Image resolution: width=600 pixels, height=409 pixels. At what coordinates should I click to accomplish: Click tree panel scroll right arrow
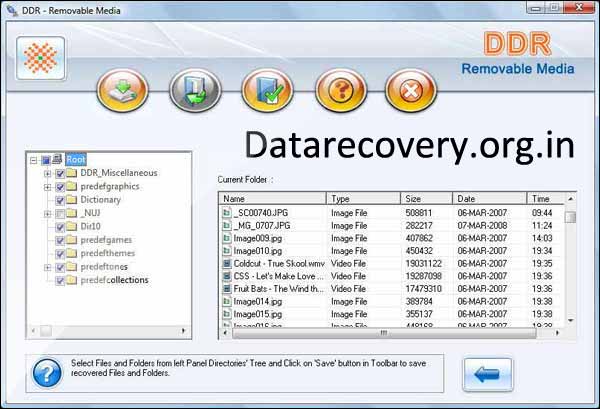coord(184,331)
